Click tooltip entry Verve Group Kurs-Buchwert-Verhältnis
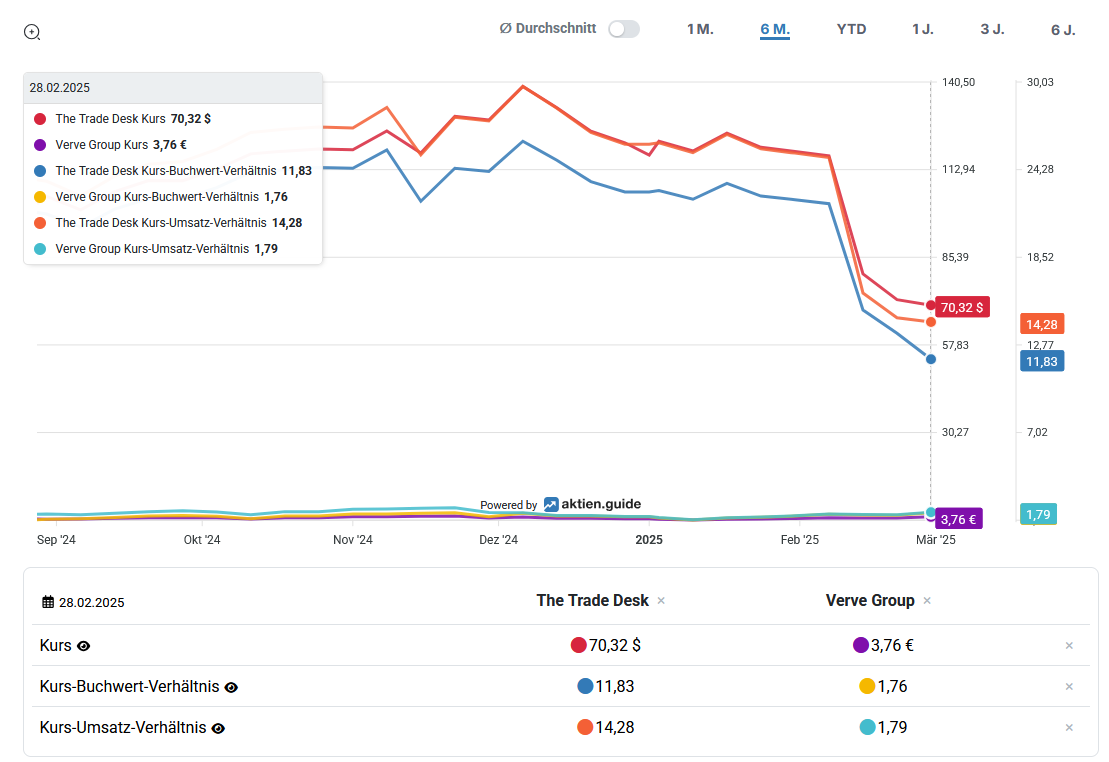1109x762 pixels. (161, 197)
